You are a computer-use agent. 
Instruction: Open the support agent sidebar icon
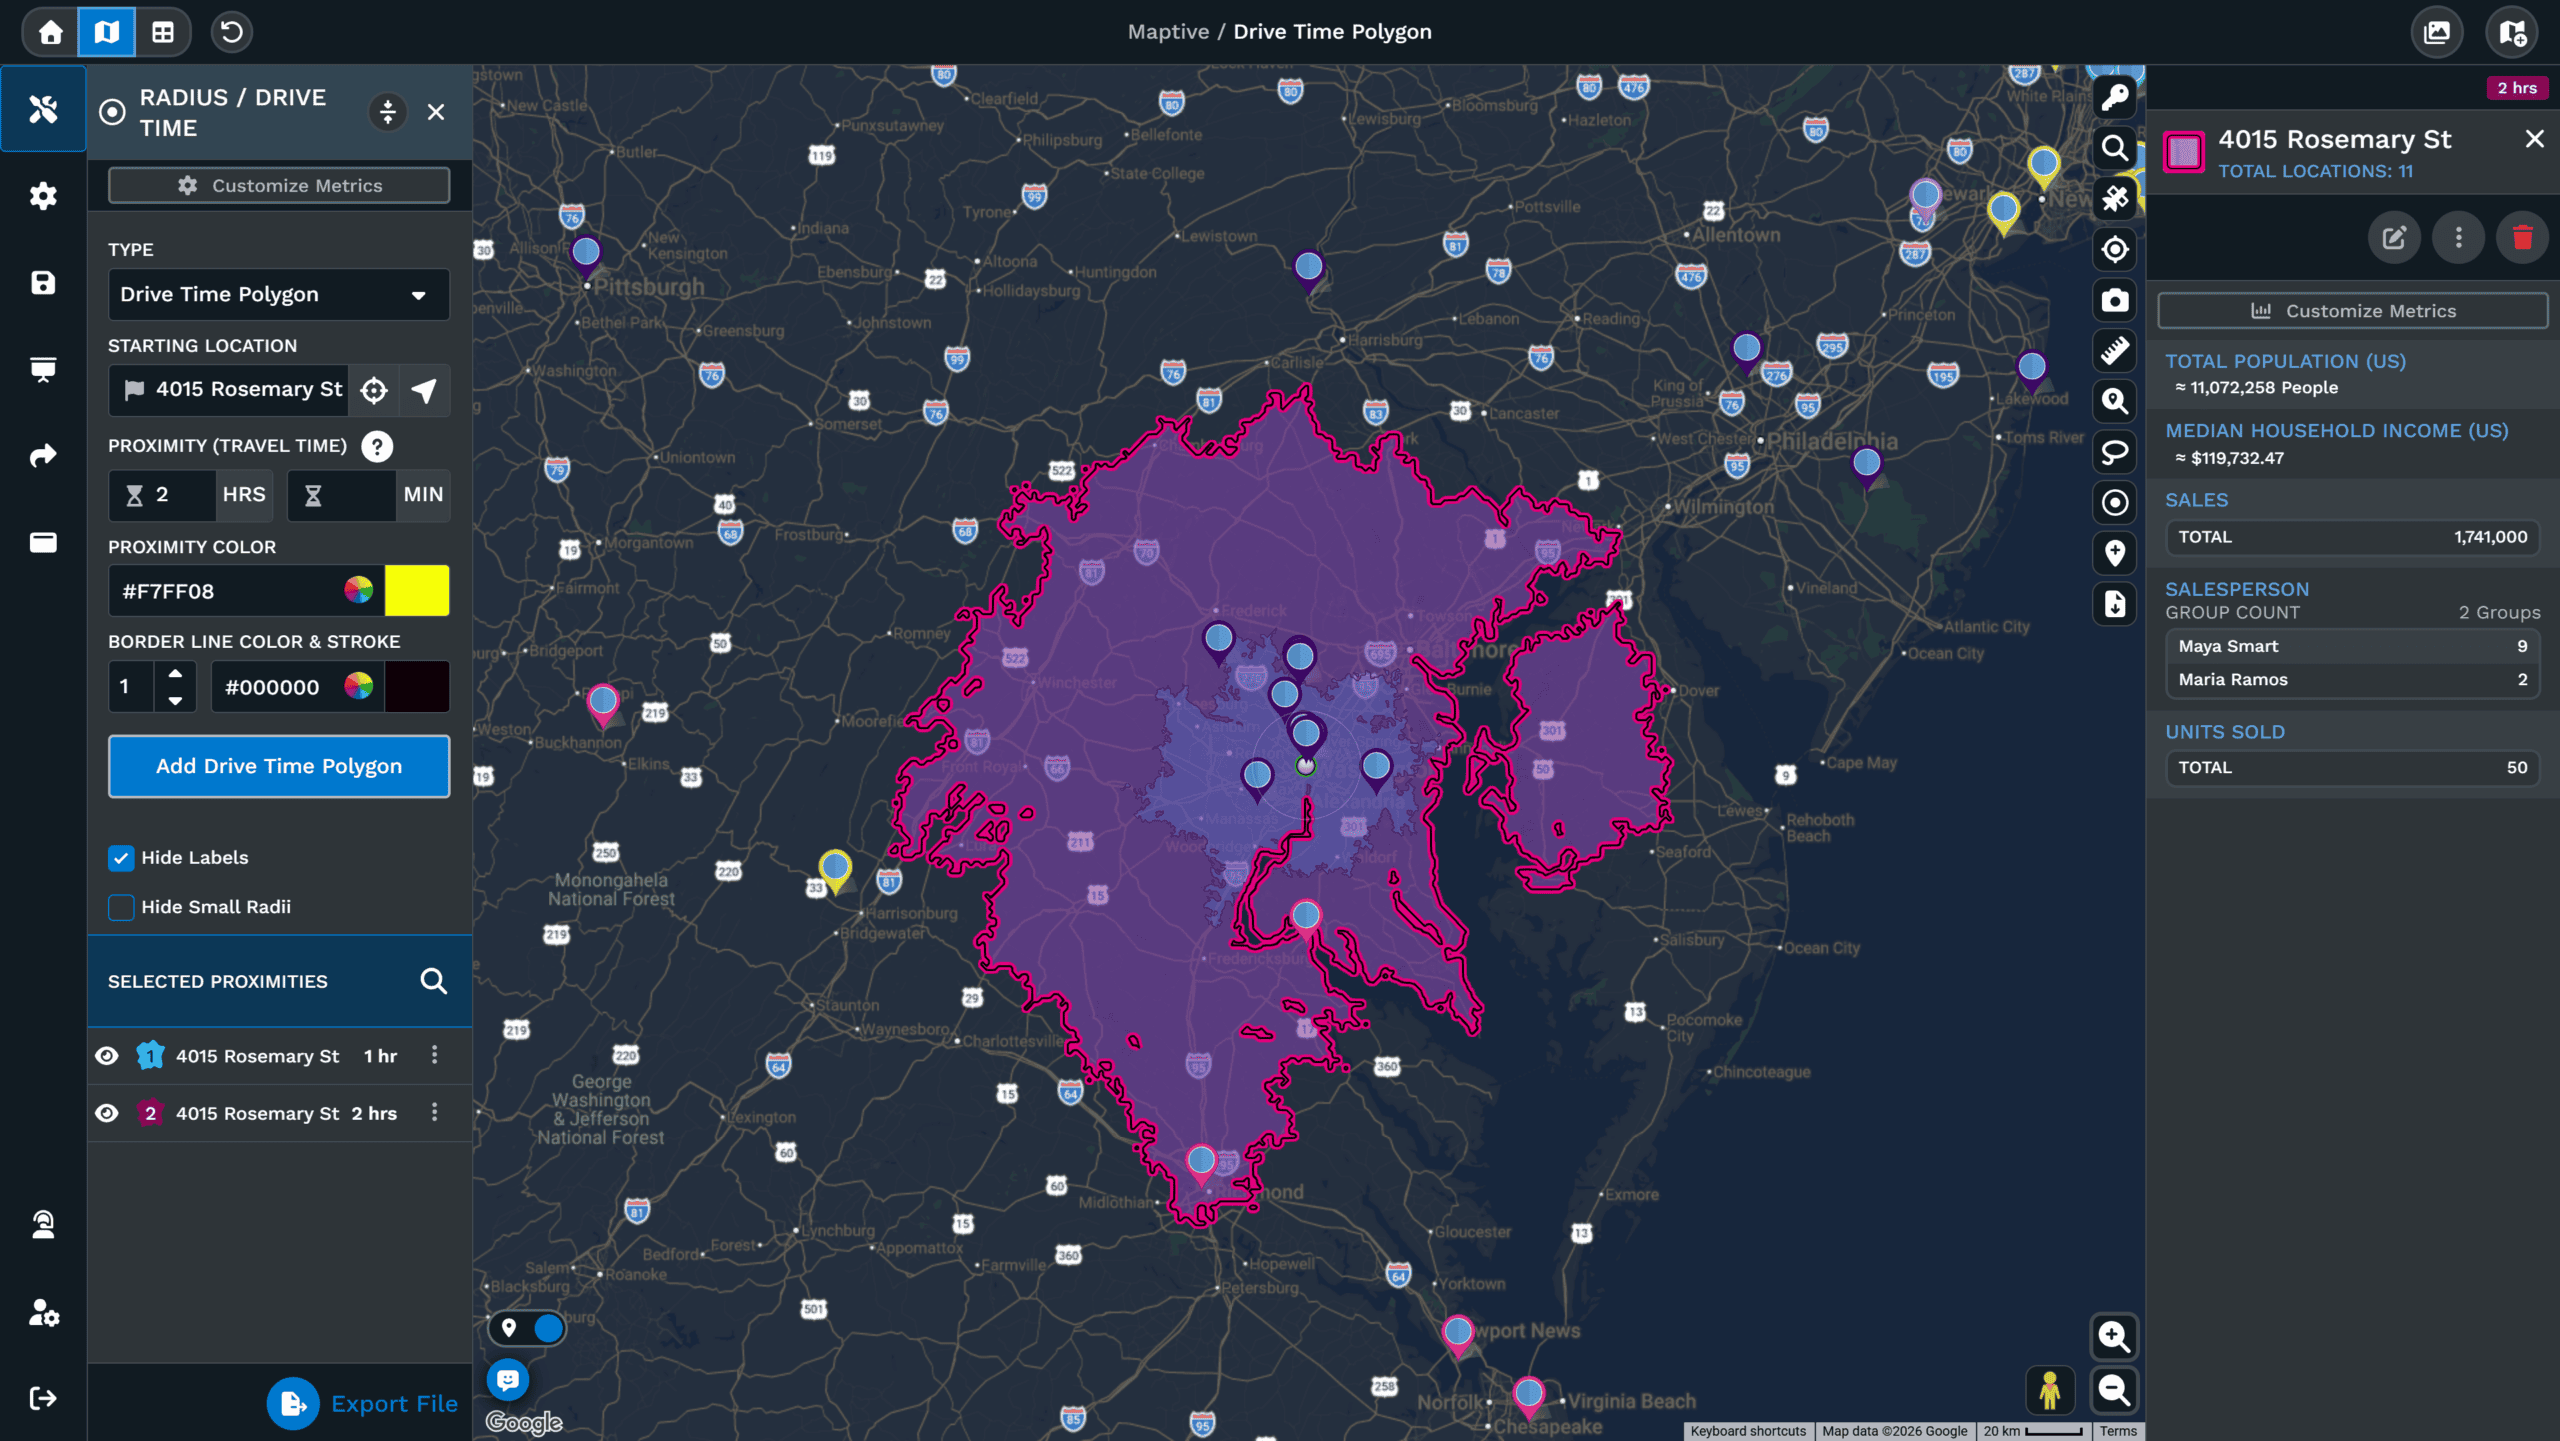[43, 1225]
